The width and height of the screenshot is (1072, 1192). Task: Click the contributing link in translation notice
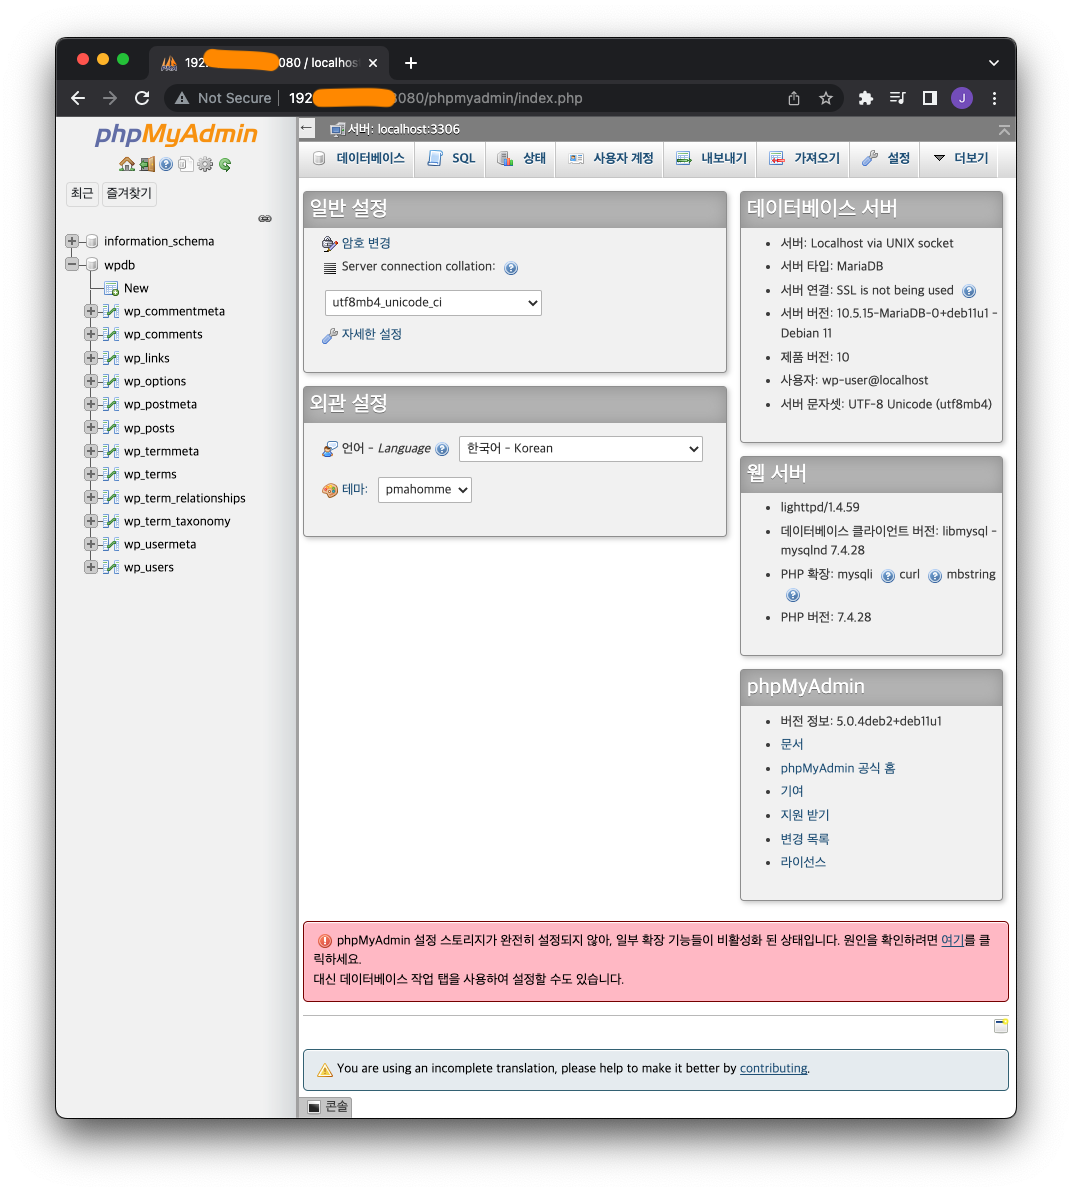(x=773, y=1068)
